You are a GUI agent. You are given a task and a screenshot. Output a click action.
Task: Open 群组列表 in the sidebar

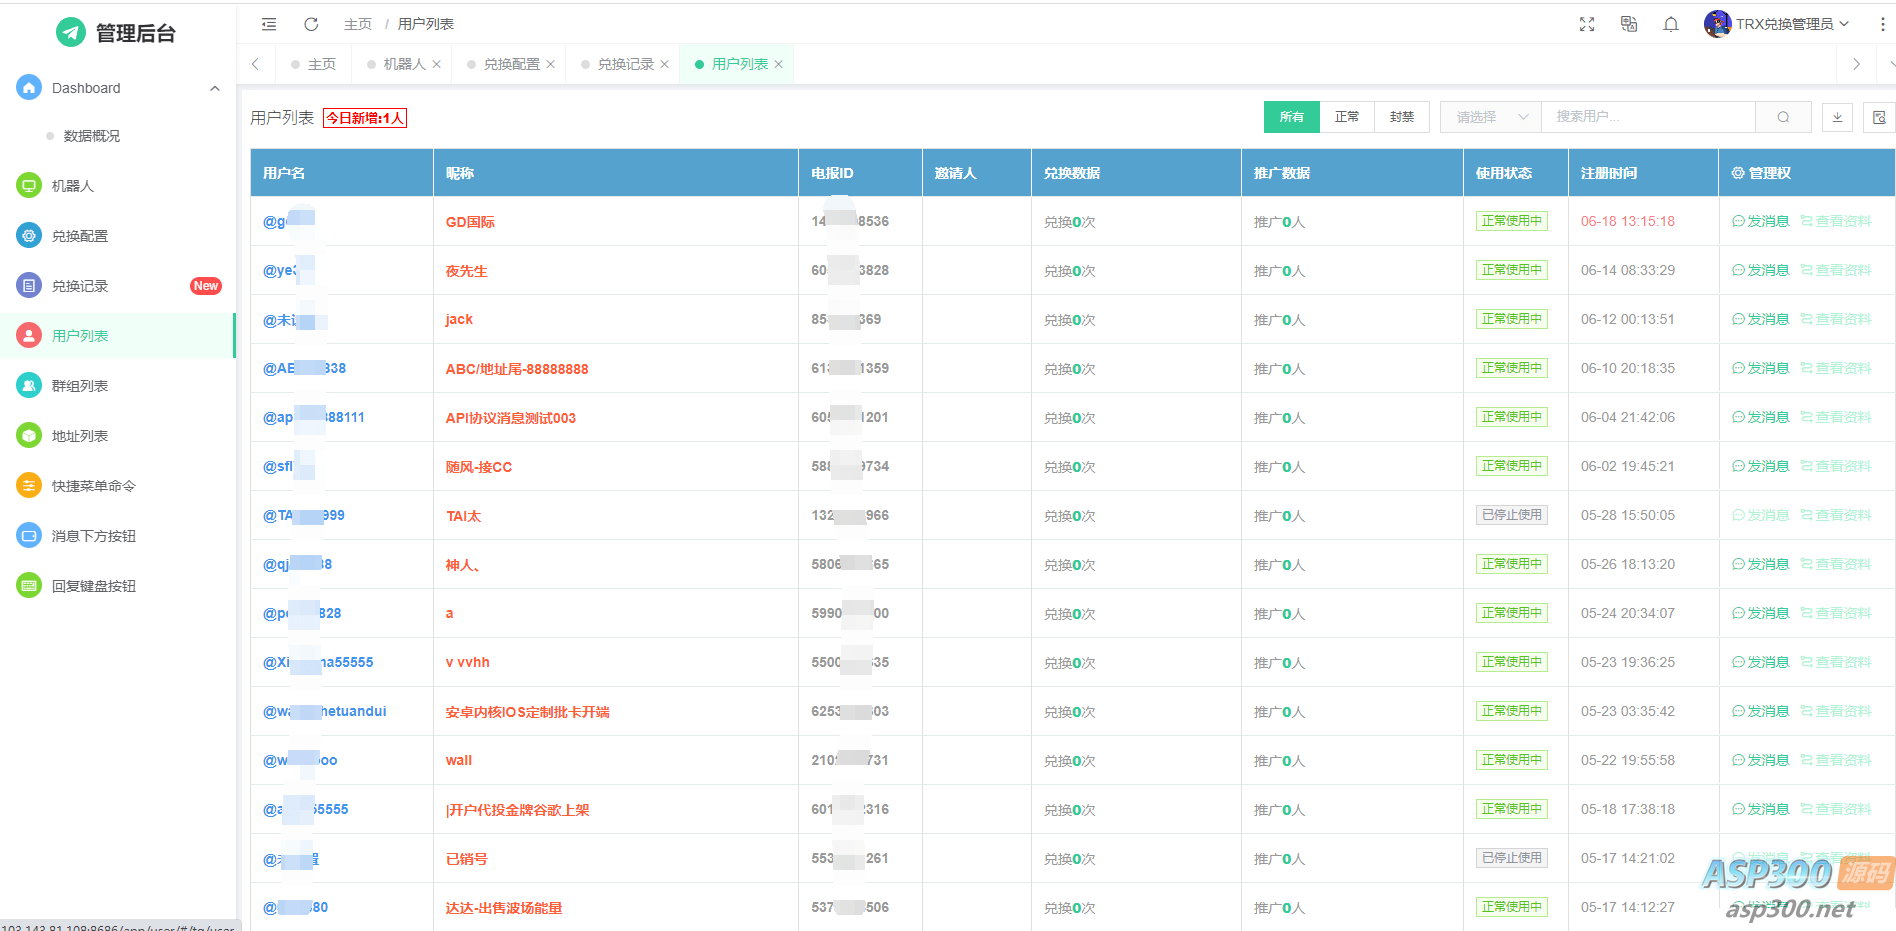(x=80, y=386)
